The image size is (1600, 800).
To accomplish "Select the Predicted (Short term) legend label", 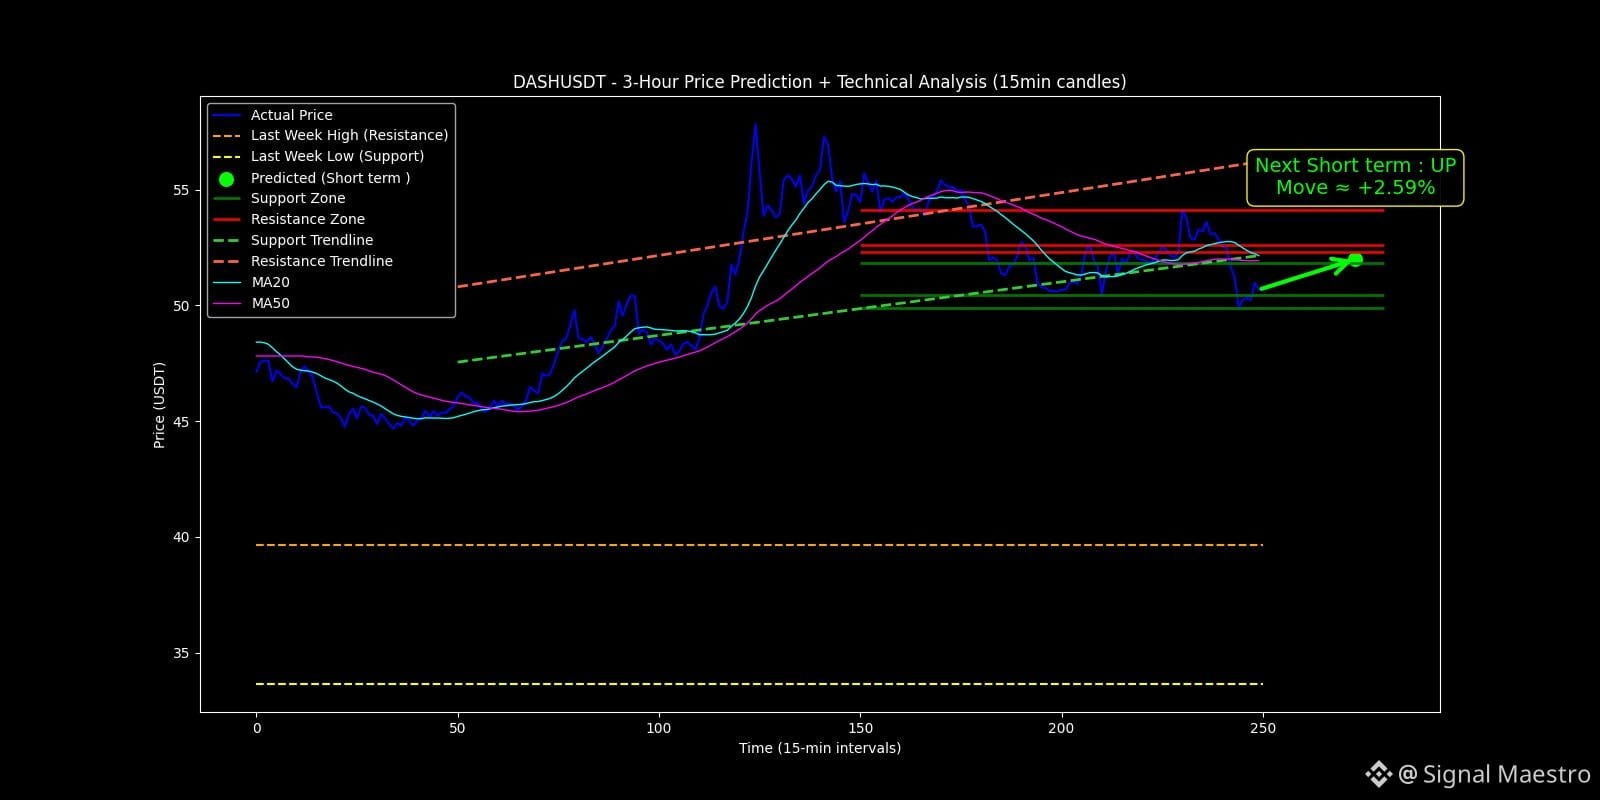I will [x=330, y=178].
